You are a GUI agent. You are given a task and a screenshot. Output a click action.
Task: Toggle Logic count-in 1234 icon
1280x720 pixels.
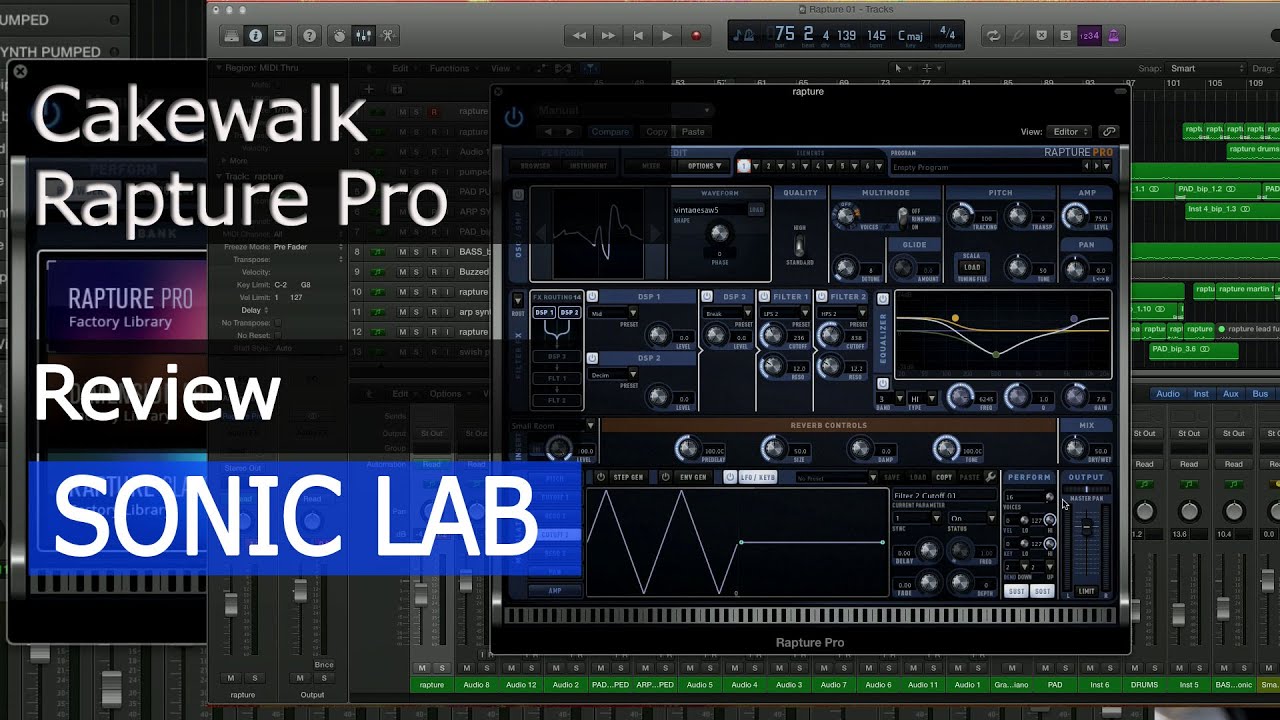coord(1089,36)
